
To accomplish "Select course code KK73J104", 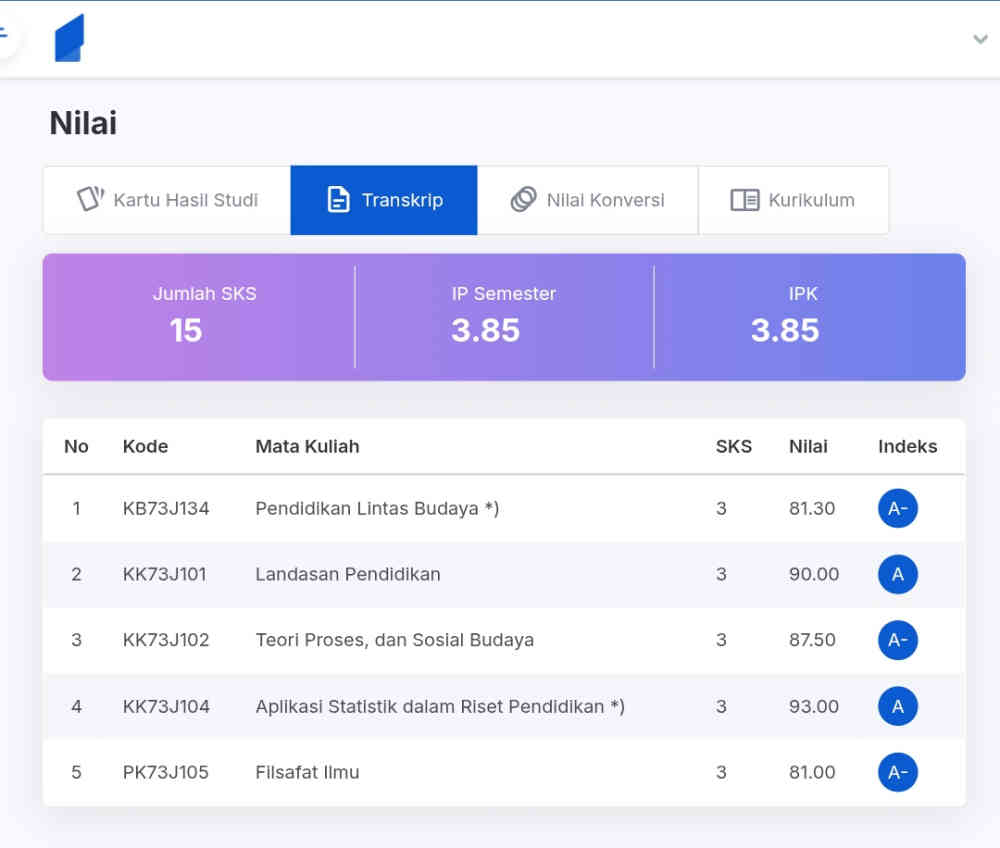I will [166, 707].
